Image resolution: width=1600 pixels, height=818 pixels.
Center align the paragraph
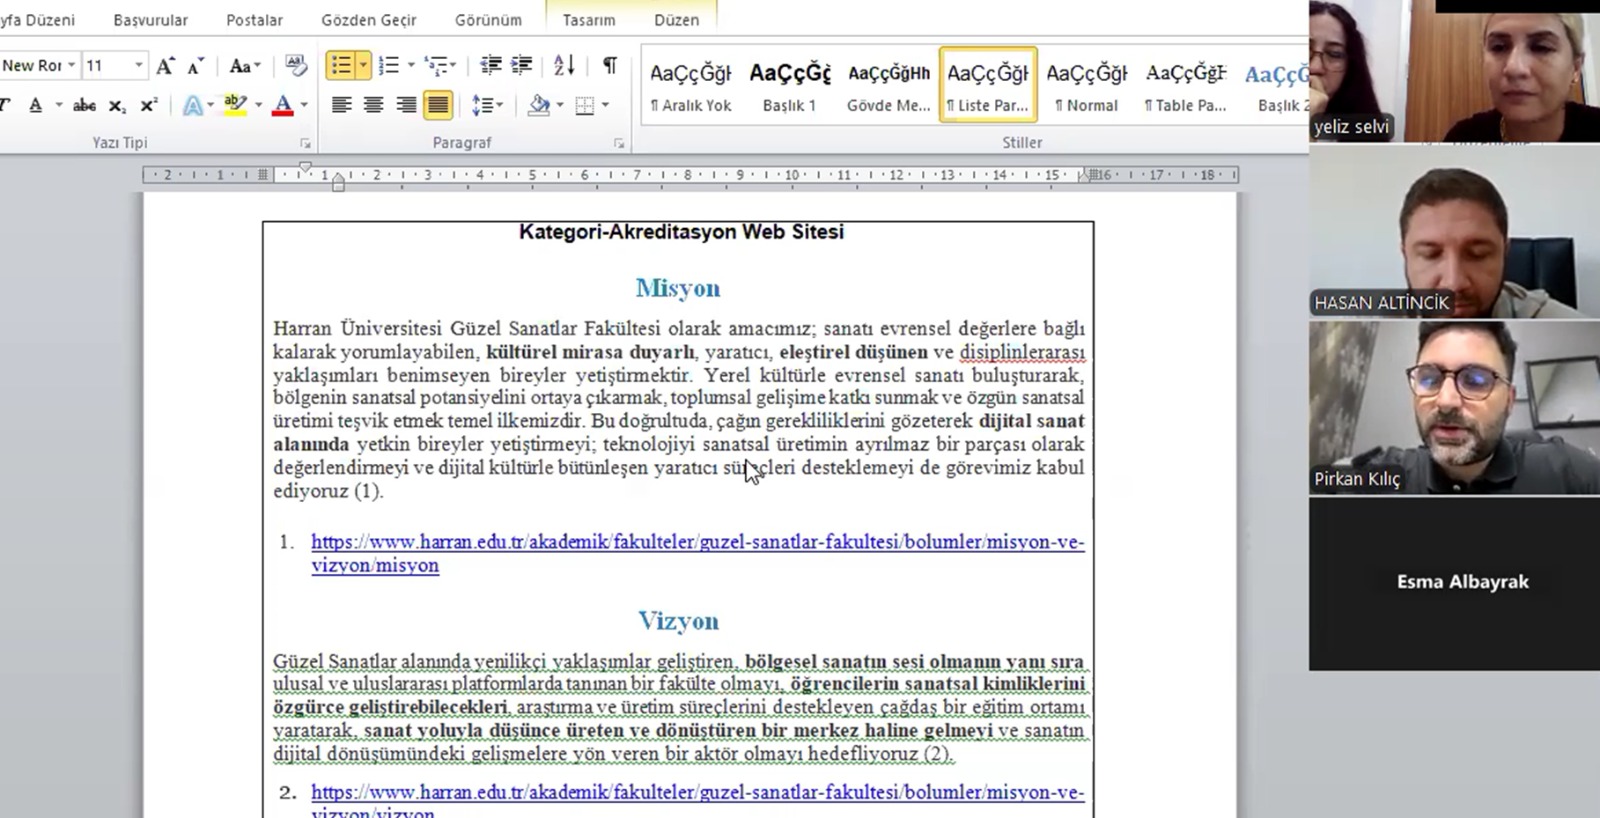(x=373, y=105)
